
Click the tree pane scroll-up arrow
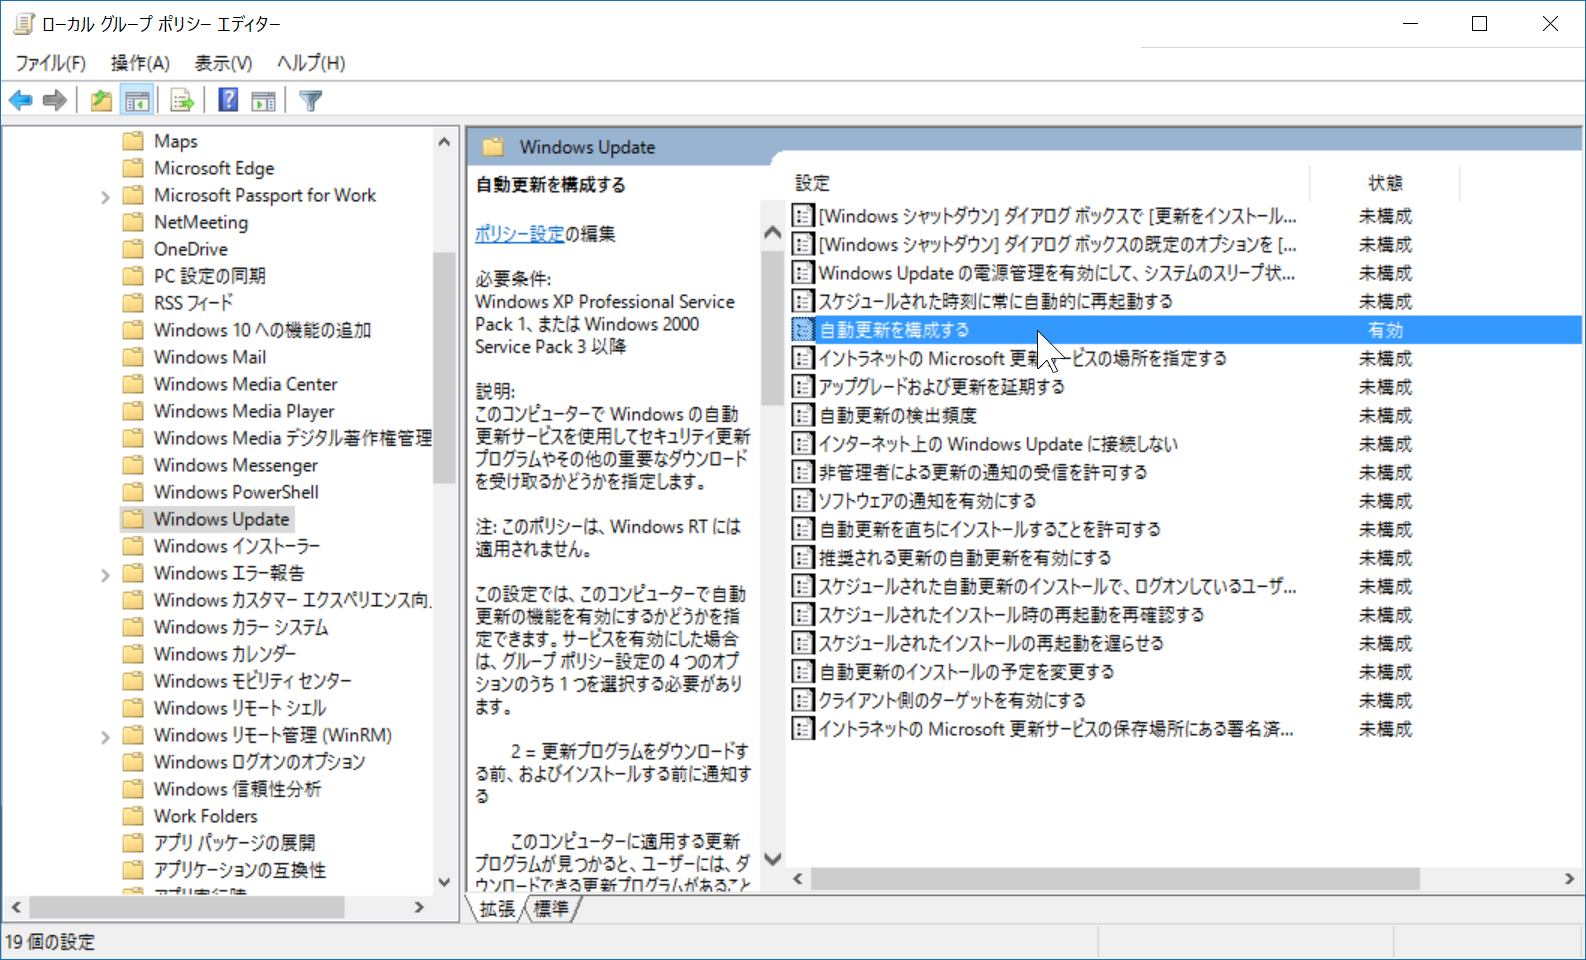444,142
